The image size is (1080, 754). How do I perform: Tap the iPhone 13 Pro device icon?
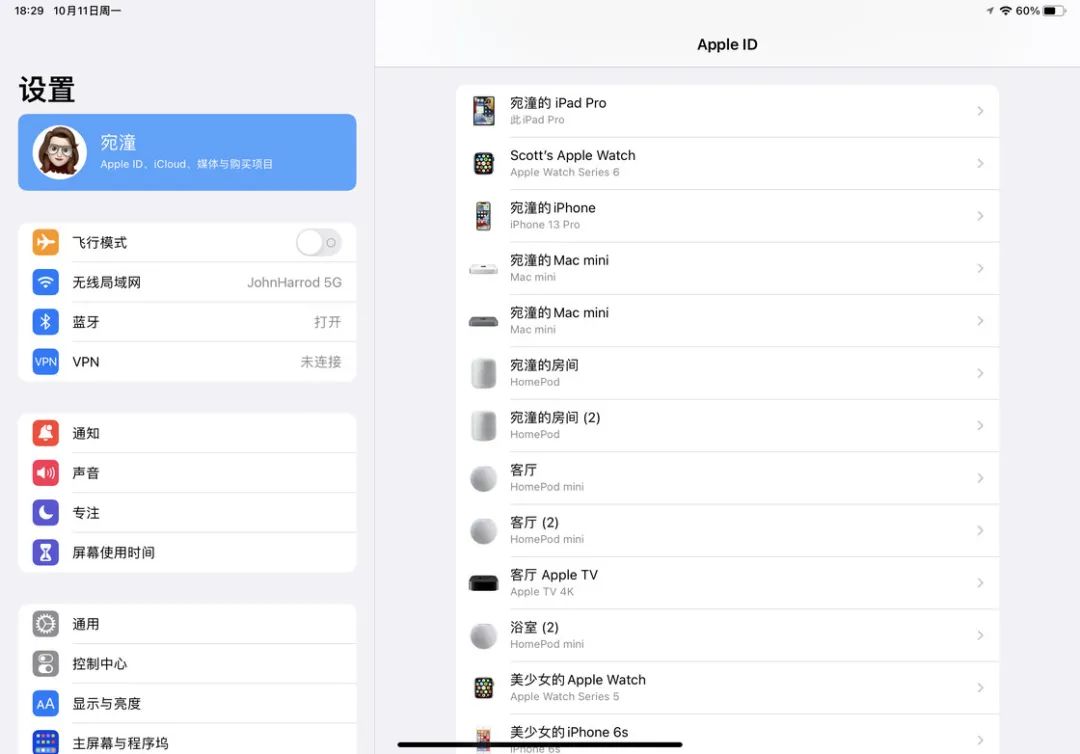point(484,216)
